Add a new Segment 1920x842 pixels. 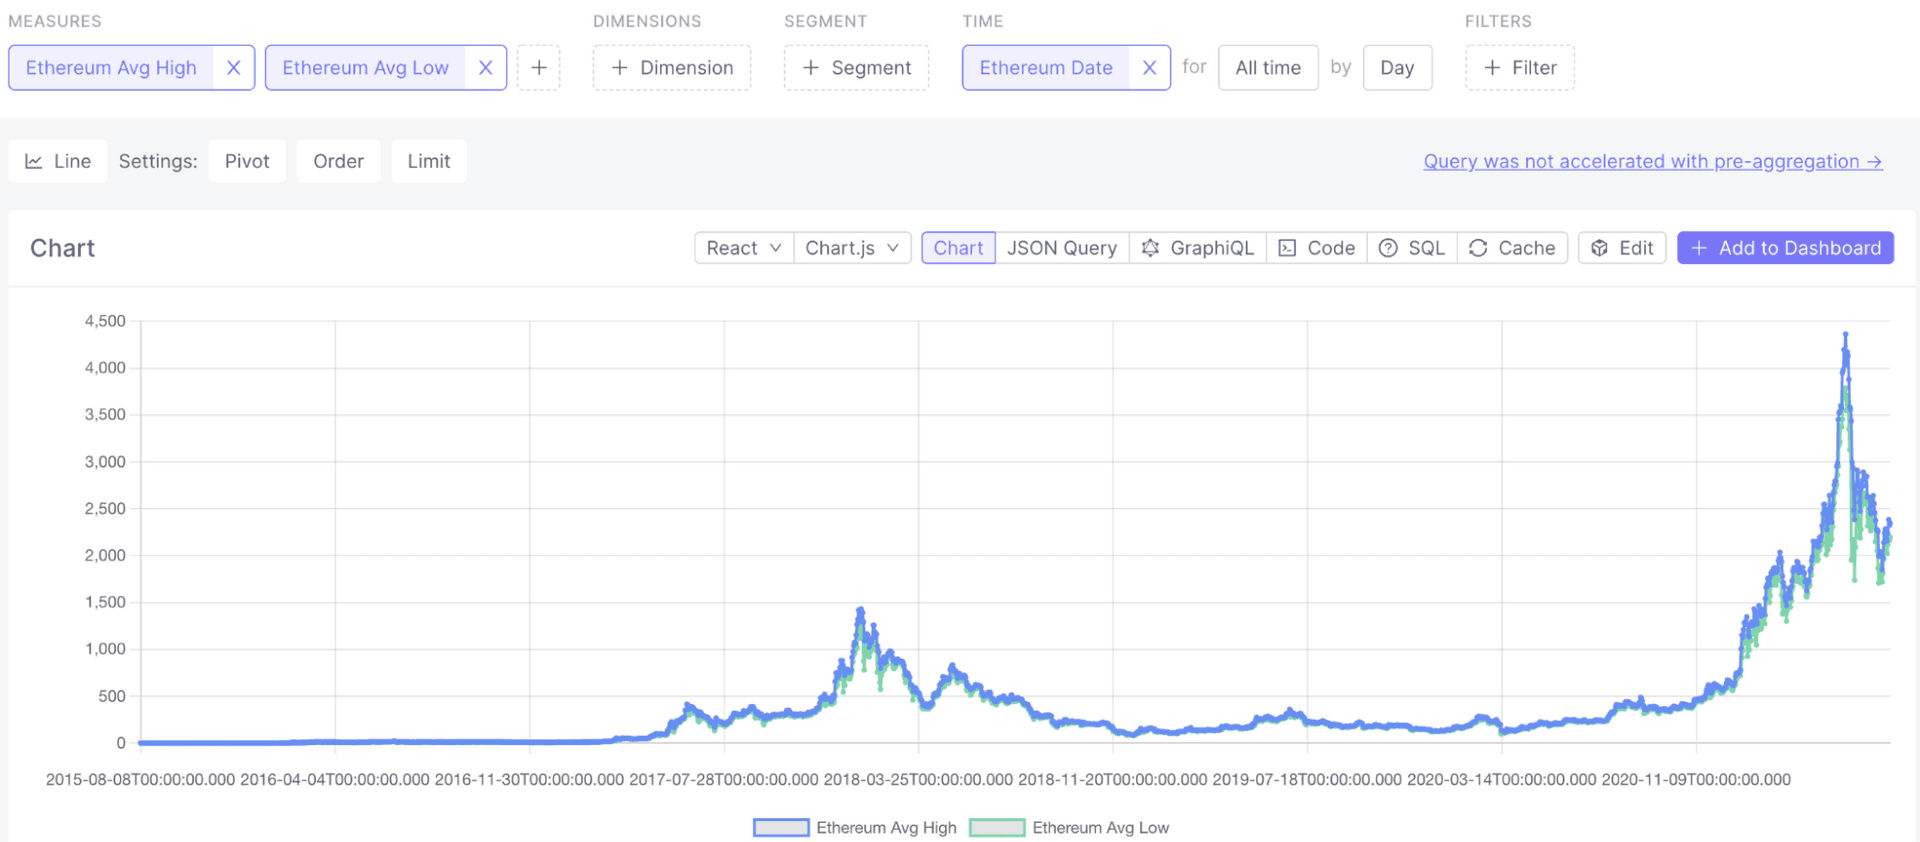click(x=856, y=68)
